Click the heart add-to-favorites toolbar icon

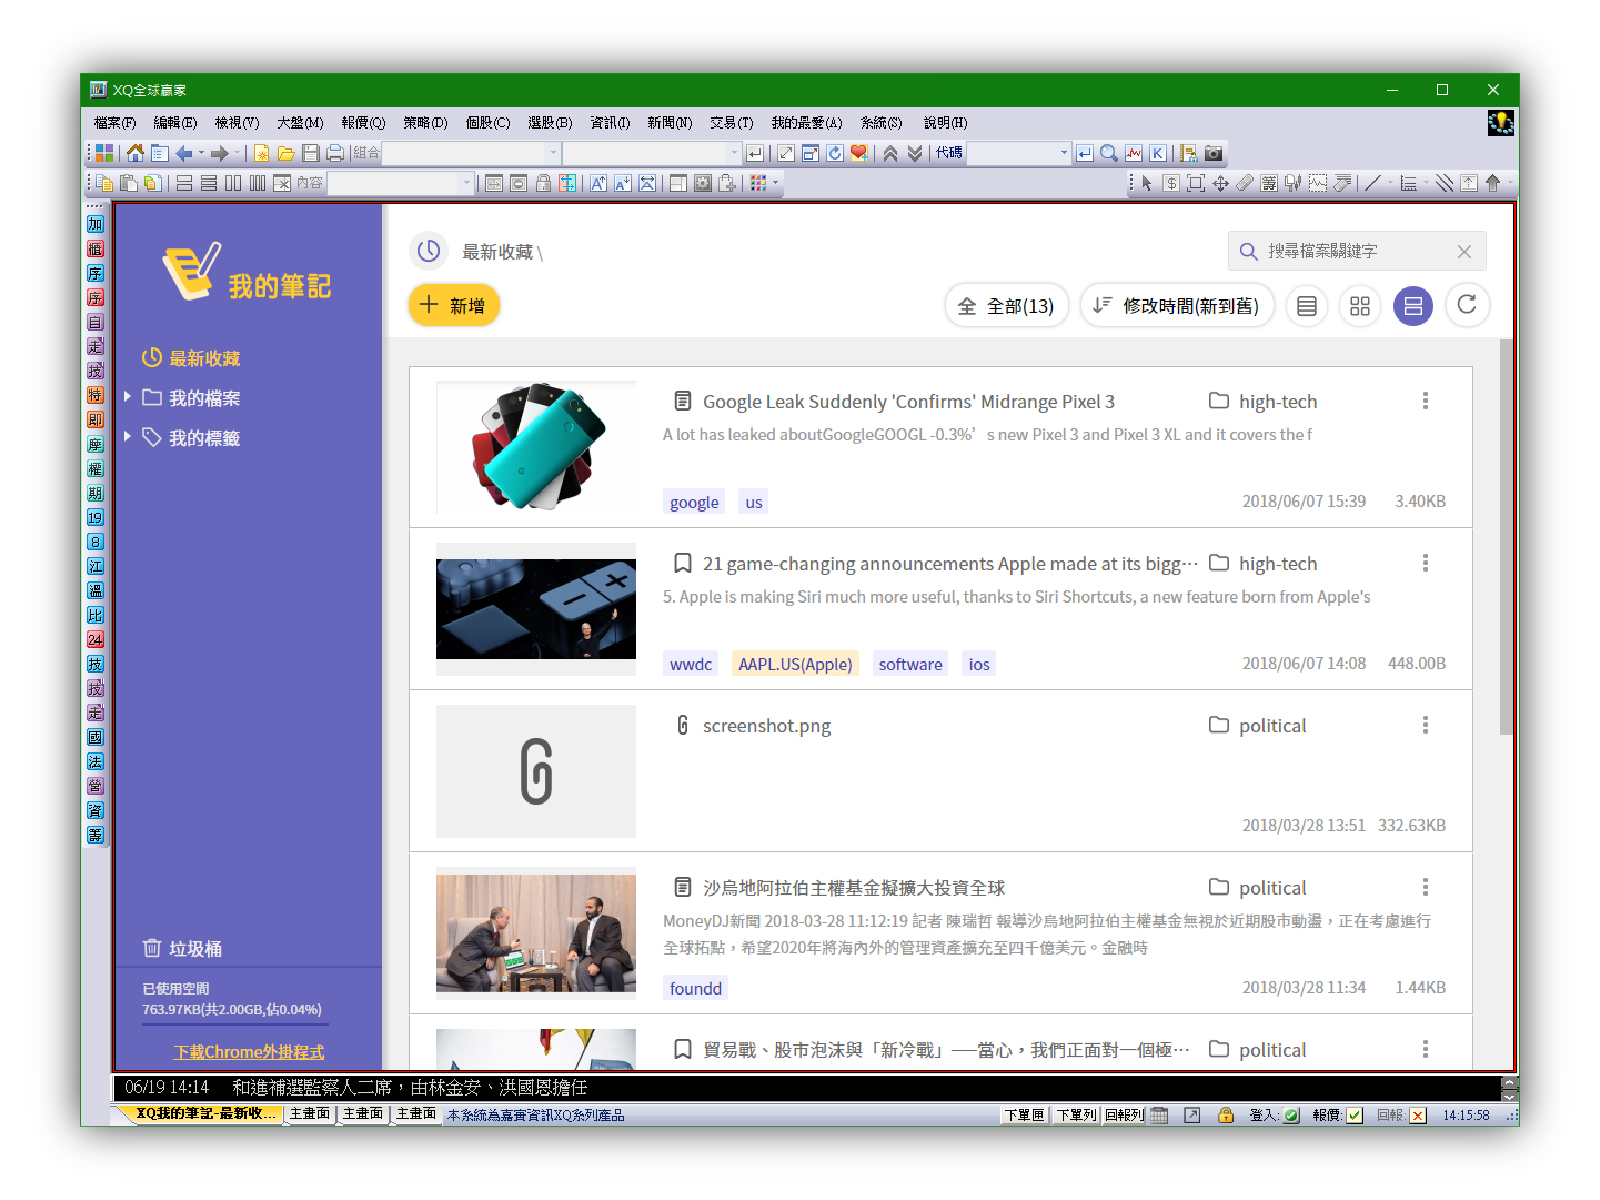point(859,153)
